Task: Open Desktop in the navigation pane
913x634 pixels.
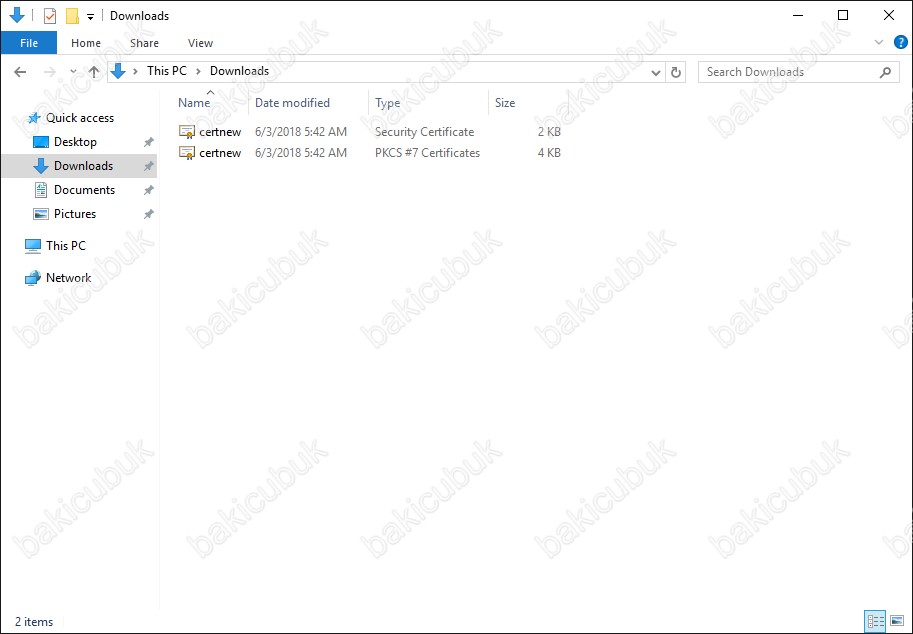Action: 75,142
